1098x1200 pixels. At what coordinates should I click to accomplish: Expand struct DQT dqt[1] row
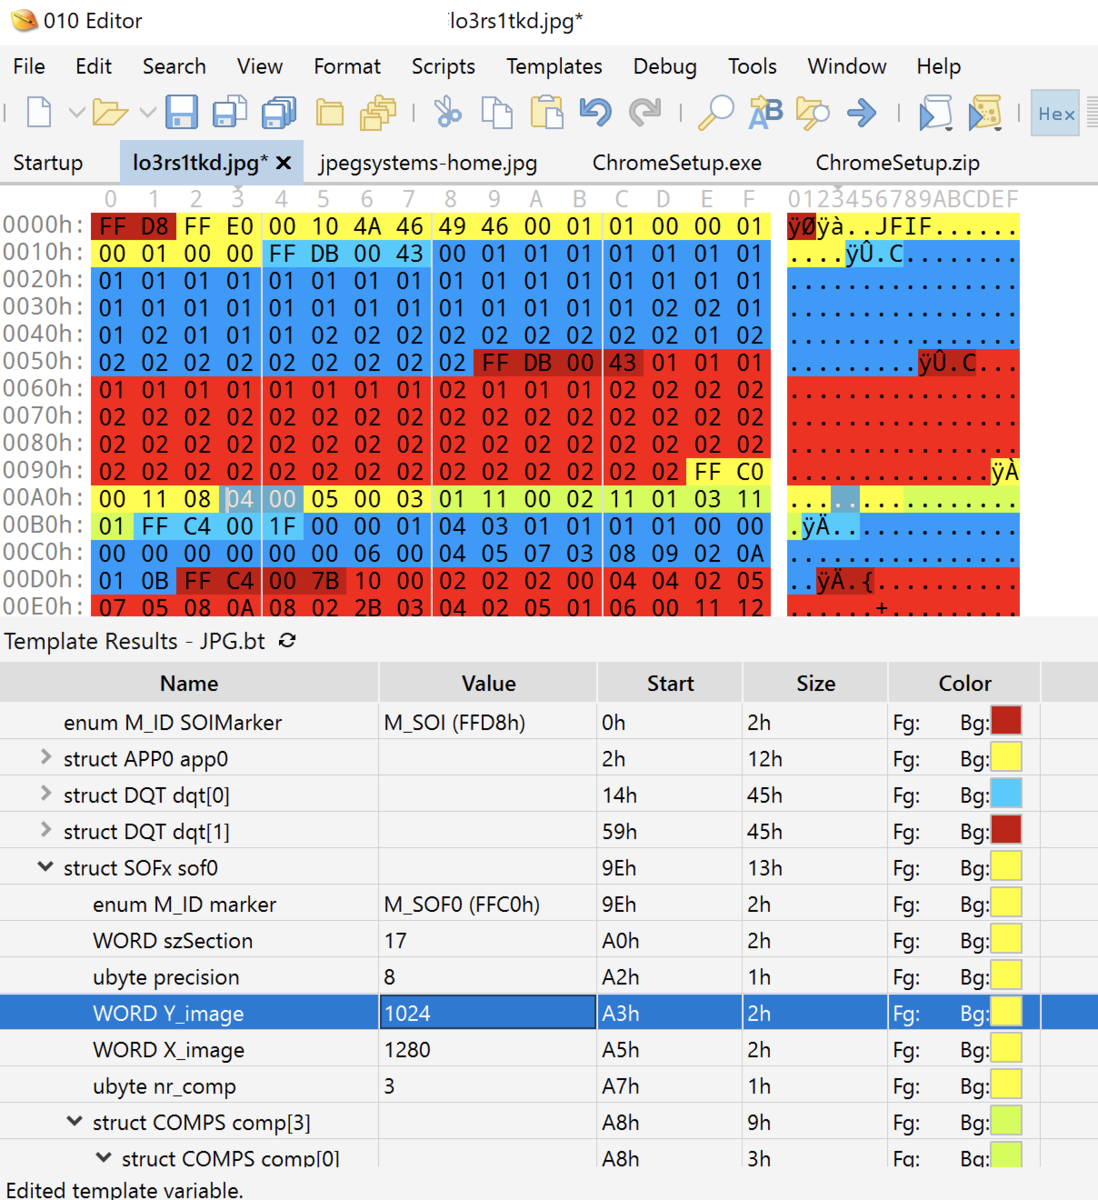(x=45, y=830)
